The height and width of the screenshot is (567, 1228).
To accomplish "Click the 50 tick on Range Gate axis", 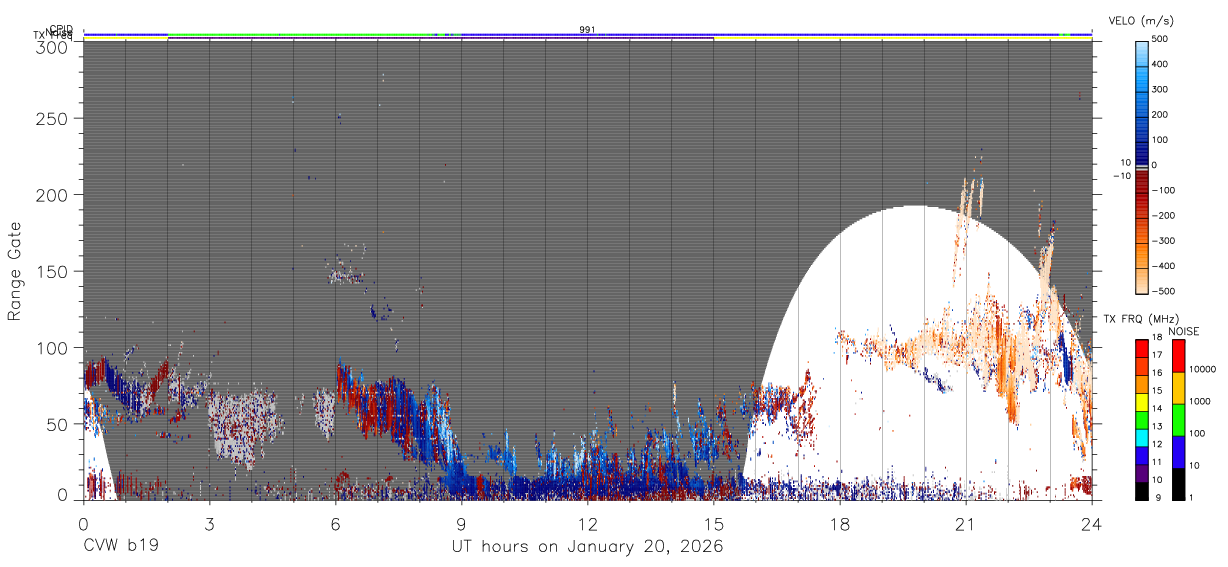I will pyautogui.click(x=59, y=424).
